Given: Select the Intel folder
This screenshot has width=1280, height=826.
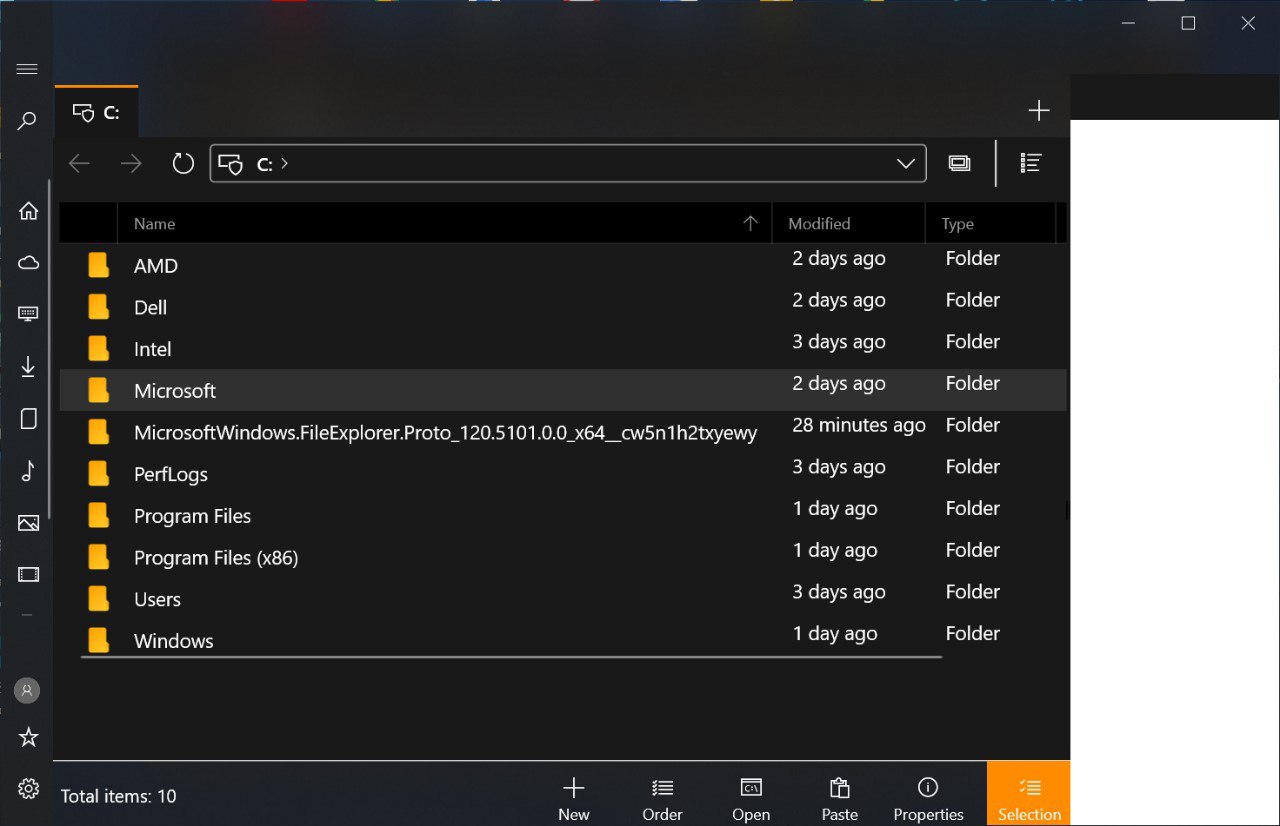Looking at the screenshot, I should (563, 349).
